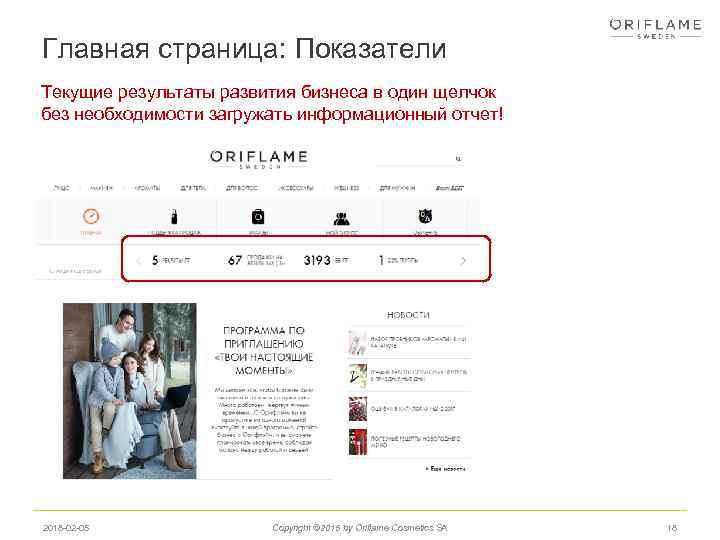Click the faint label left of indicators bar
The height and width of the screenshot is (540, 720).
[75, 270]
